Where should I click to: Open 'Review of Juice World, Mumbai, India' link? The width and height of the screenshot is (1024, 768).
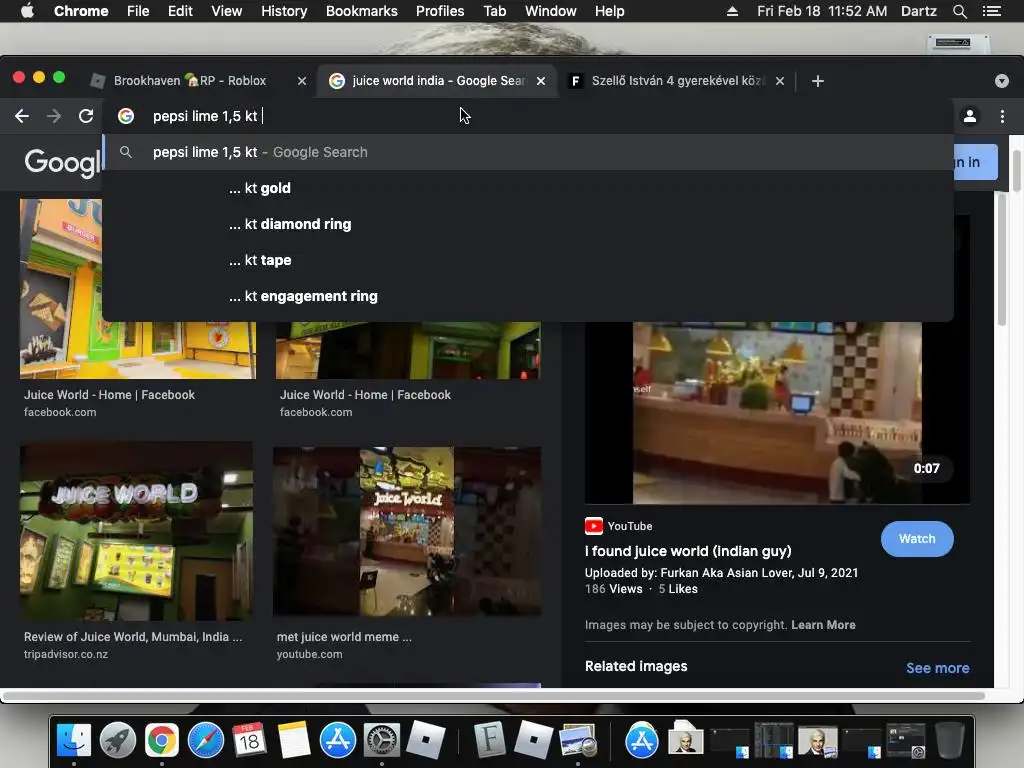coord(133,637)
